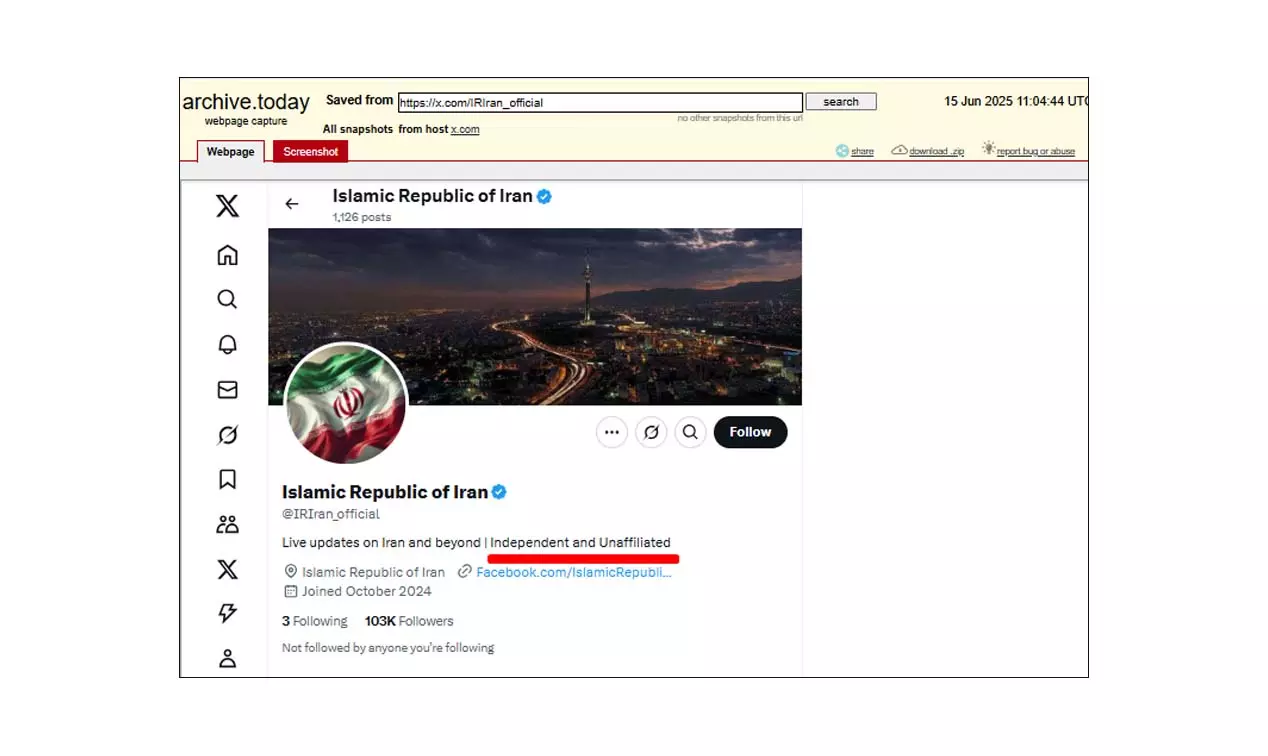
Task: Open the Bookmarks icon in sidebar
Action: point(227,479)
